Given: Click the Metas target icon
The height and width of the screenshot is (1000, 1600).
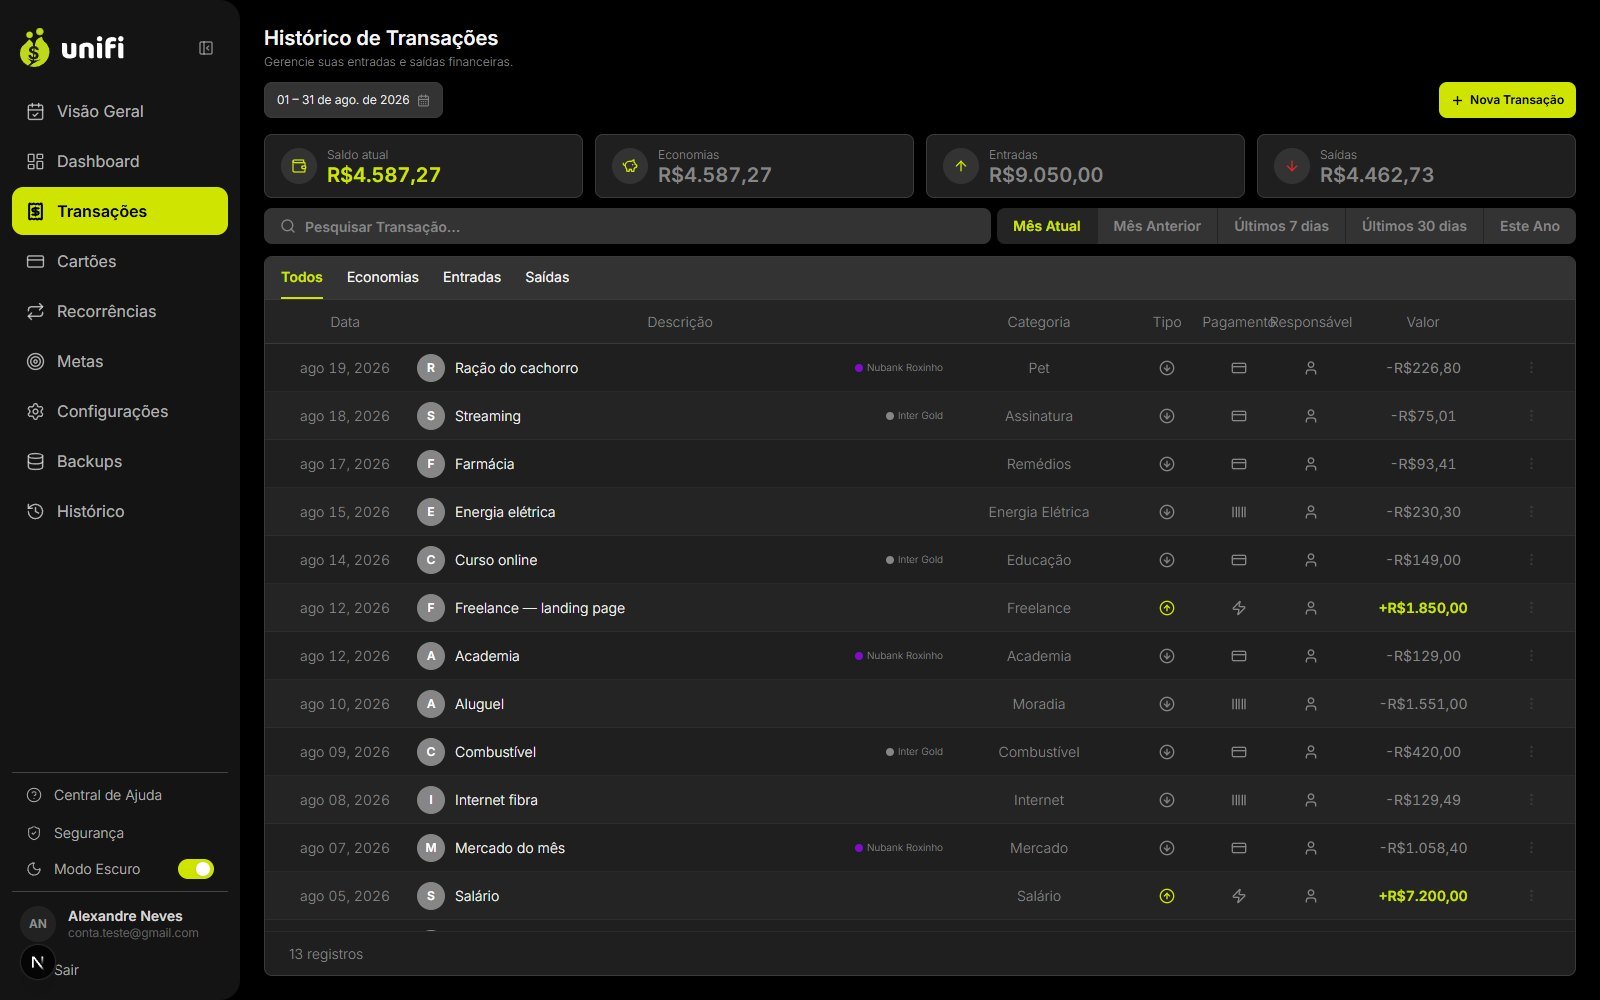Looking at the screenshot, I should click(x=35, y=361).
